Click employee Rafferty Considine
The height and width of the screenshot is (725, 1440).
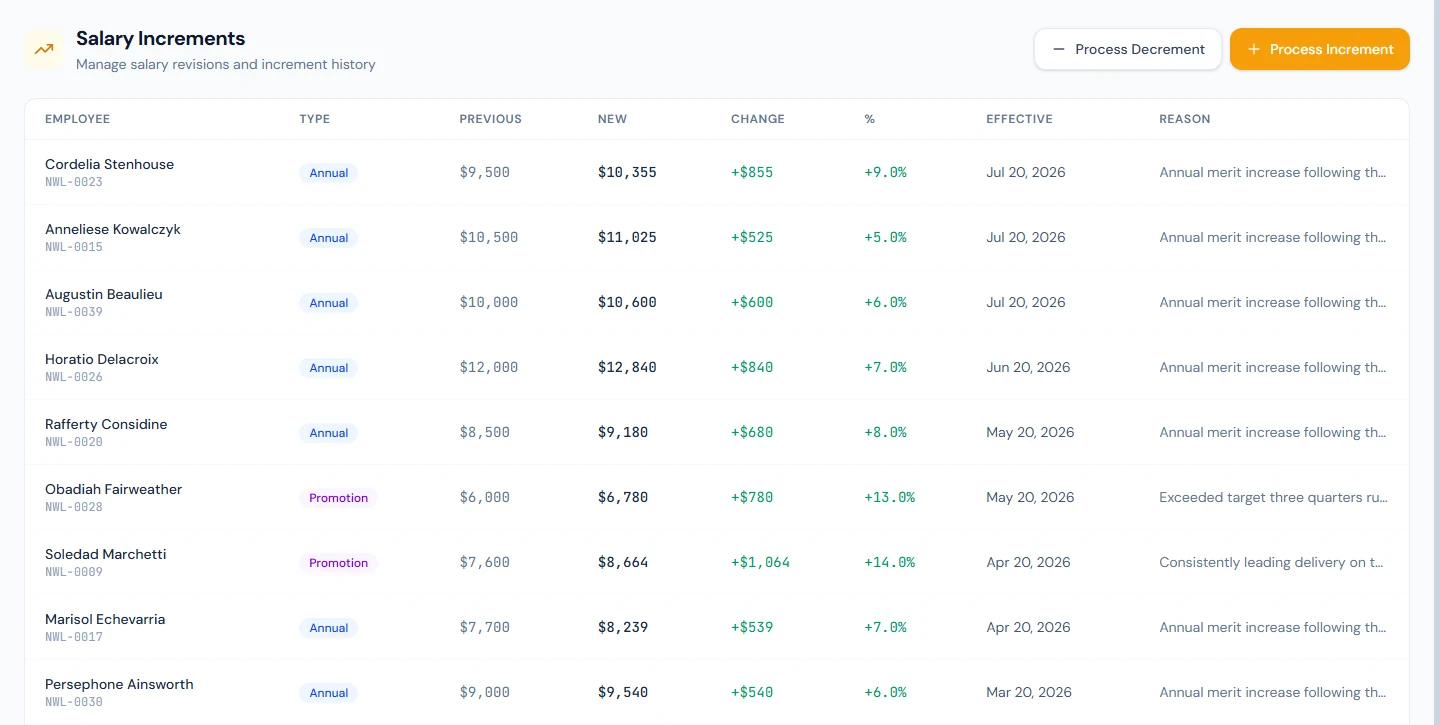(x=106, y=424)
